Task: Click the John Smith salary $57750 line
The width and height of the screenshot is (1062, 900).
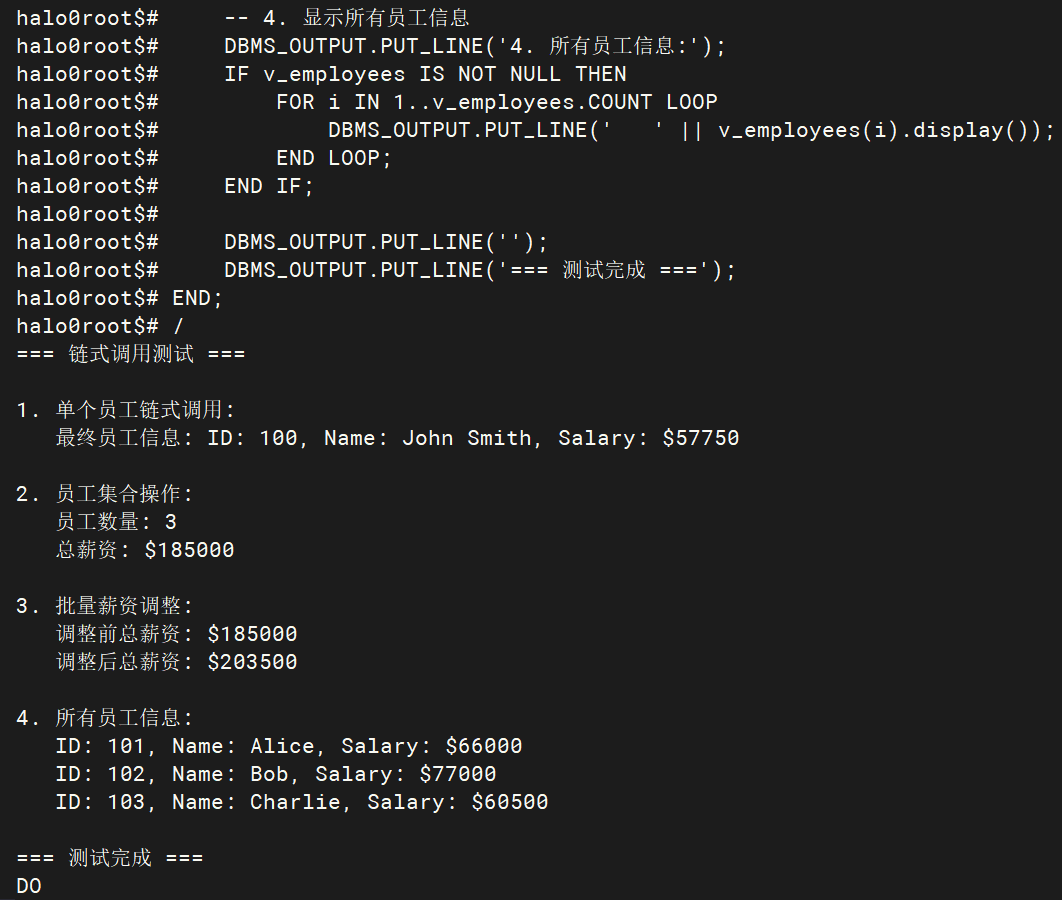Action: (397, 437)
